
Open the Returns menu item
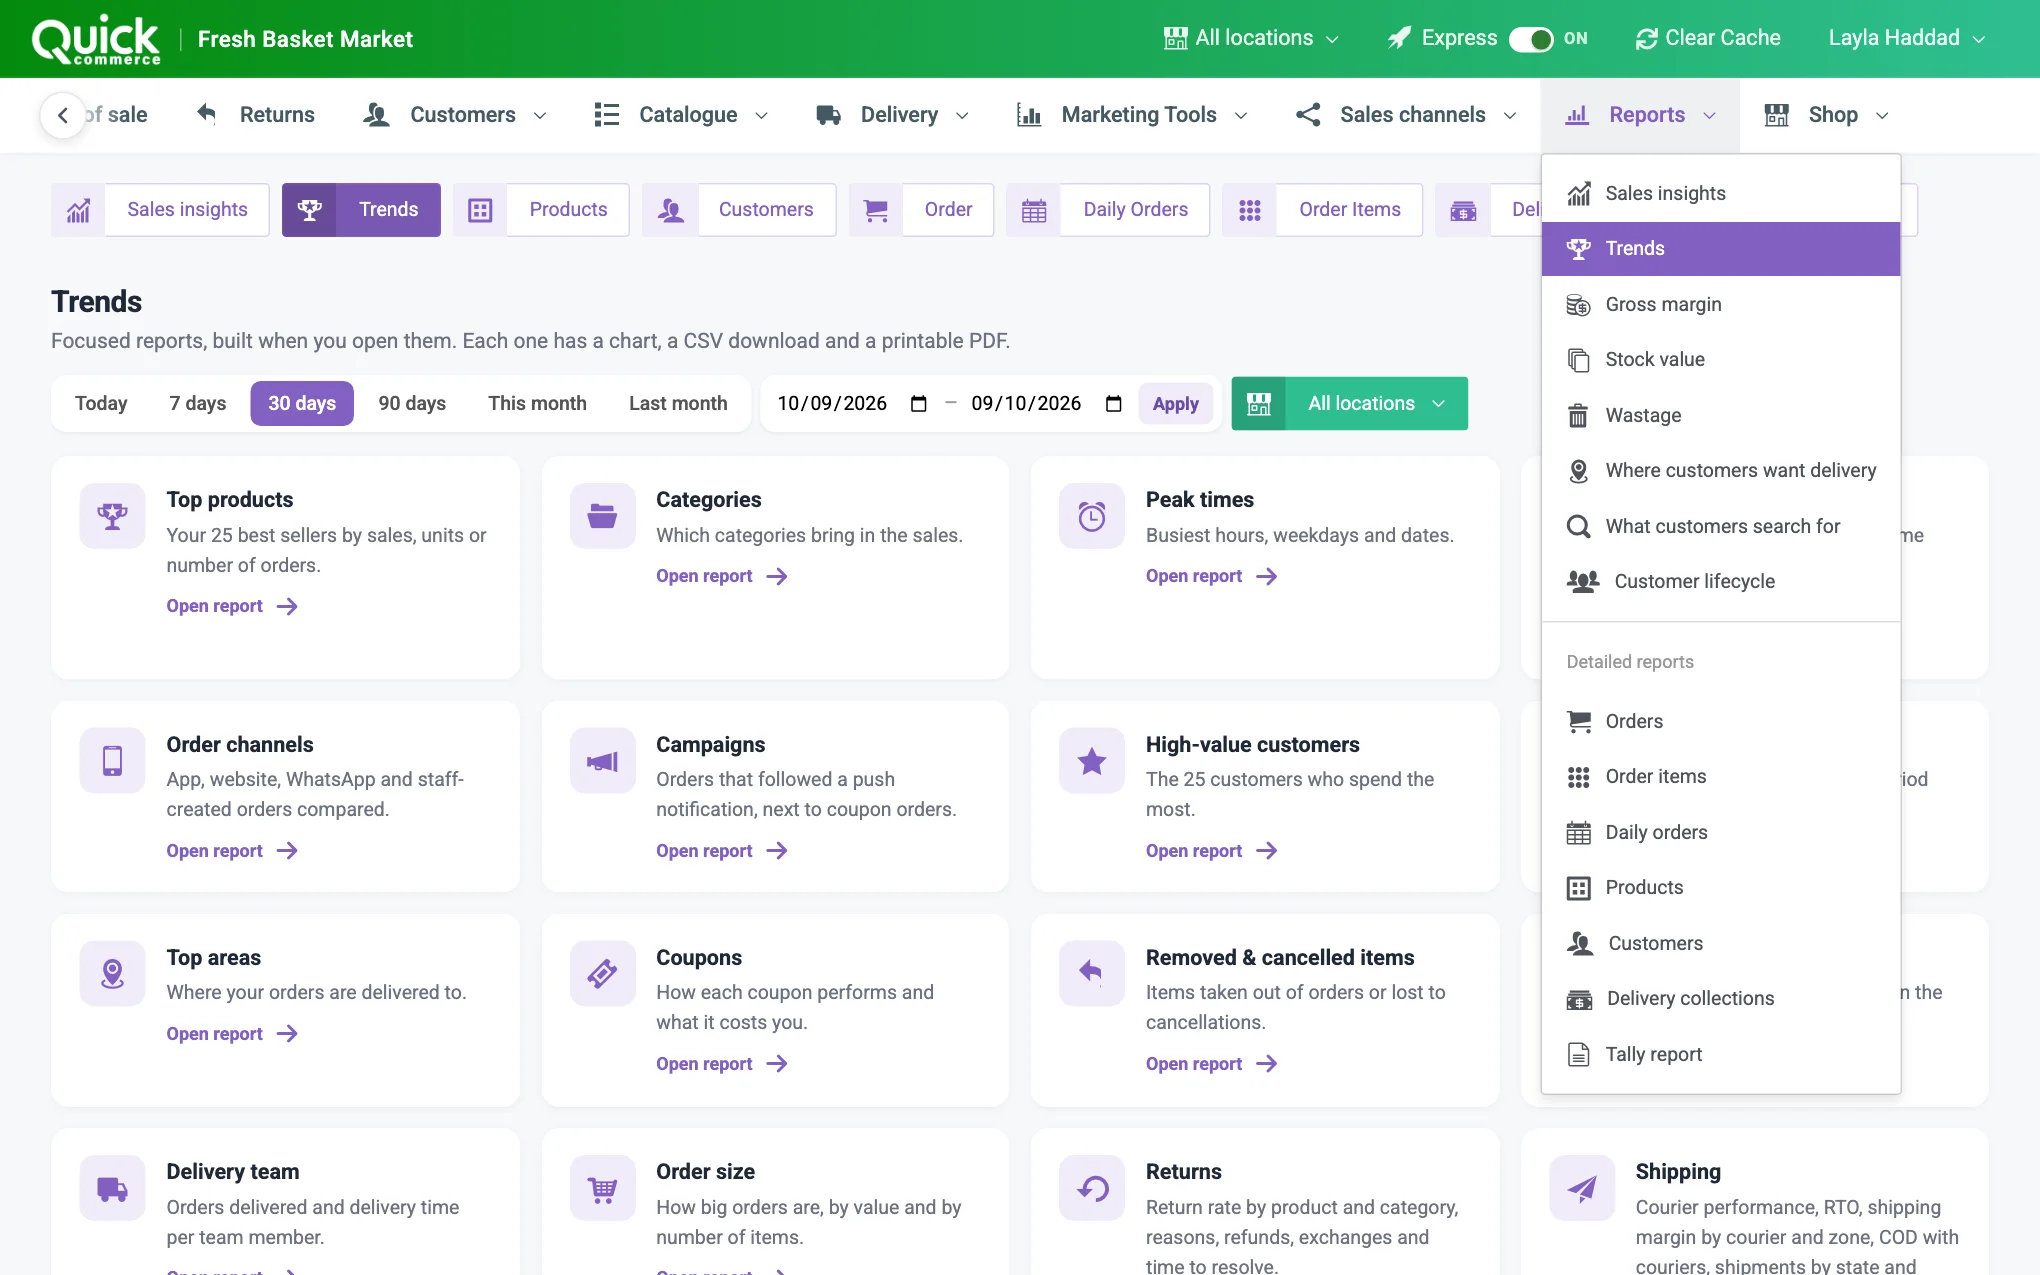pos(256,115)
